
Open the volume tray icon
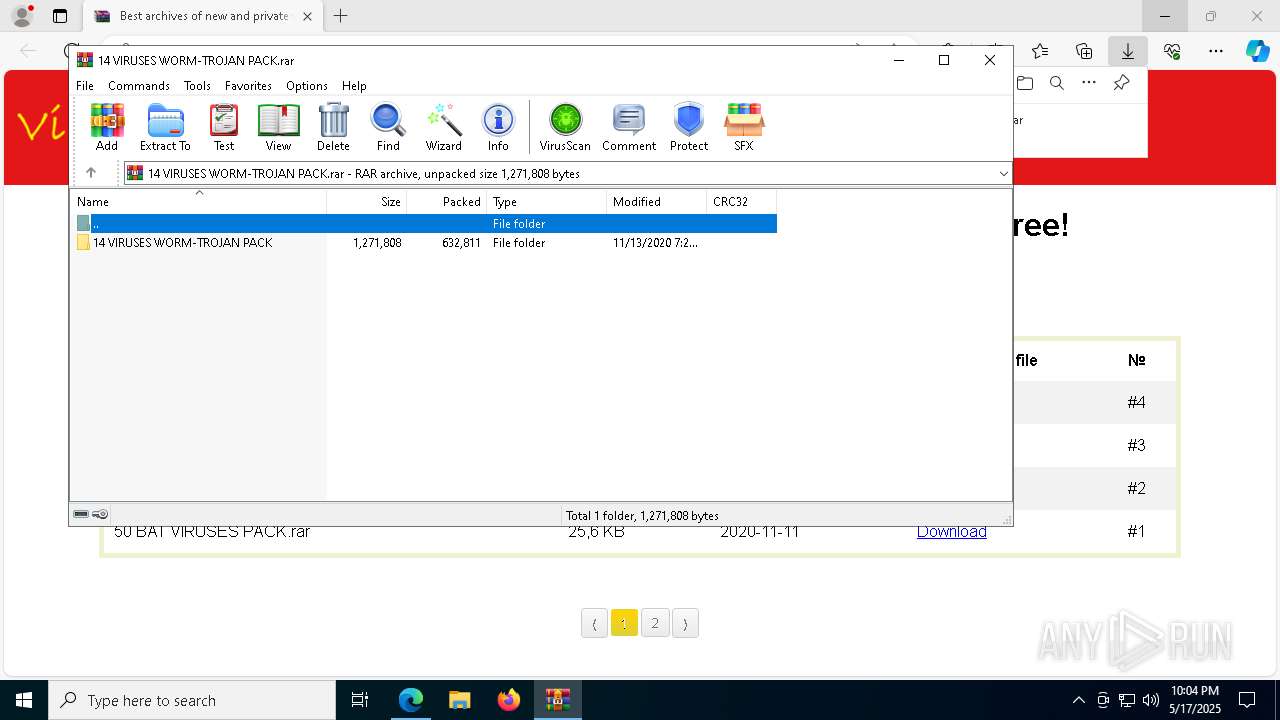[1151, 700]
